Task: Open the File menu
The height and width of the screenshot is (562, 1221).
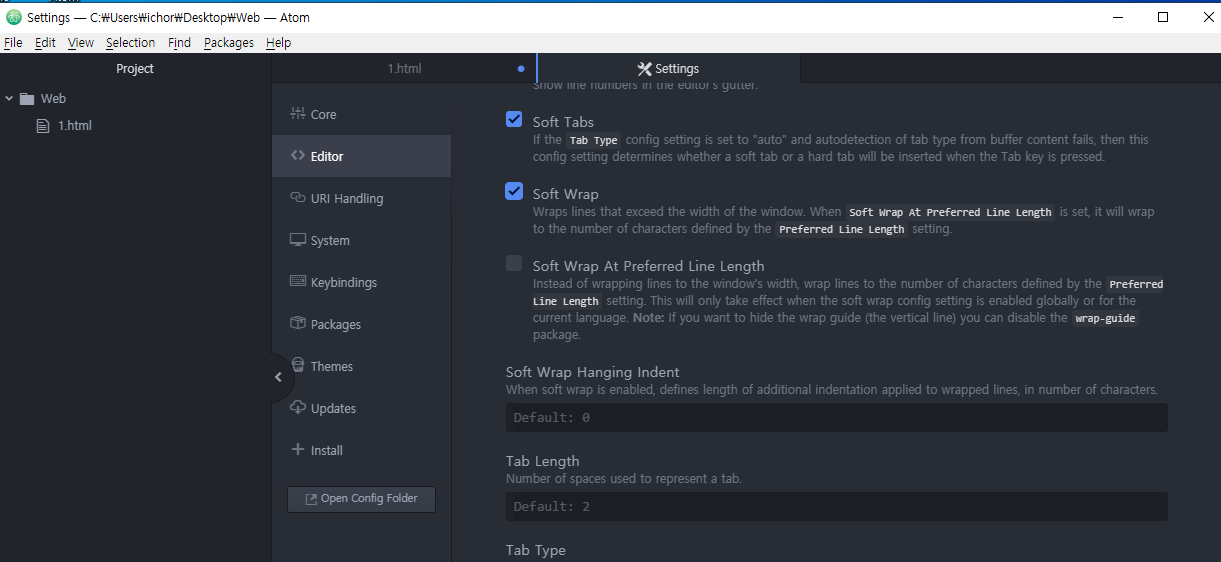Action: [x=13, y=42]
